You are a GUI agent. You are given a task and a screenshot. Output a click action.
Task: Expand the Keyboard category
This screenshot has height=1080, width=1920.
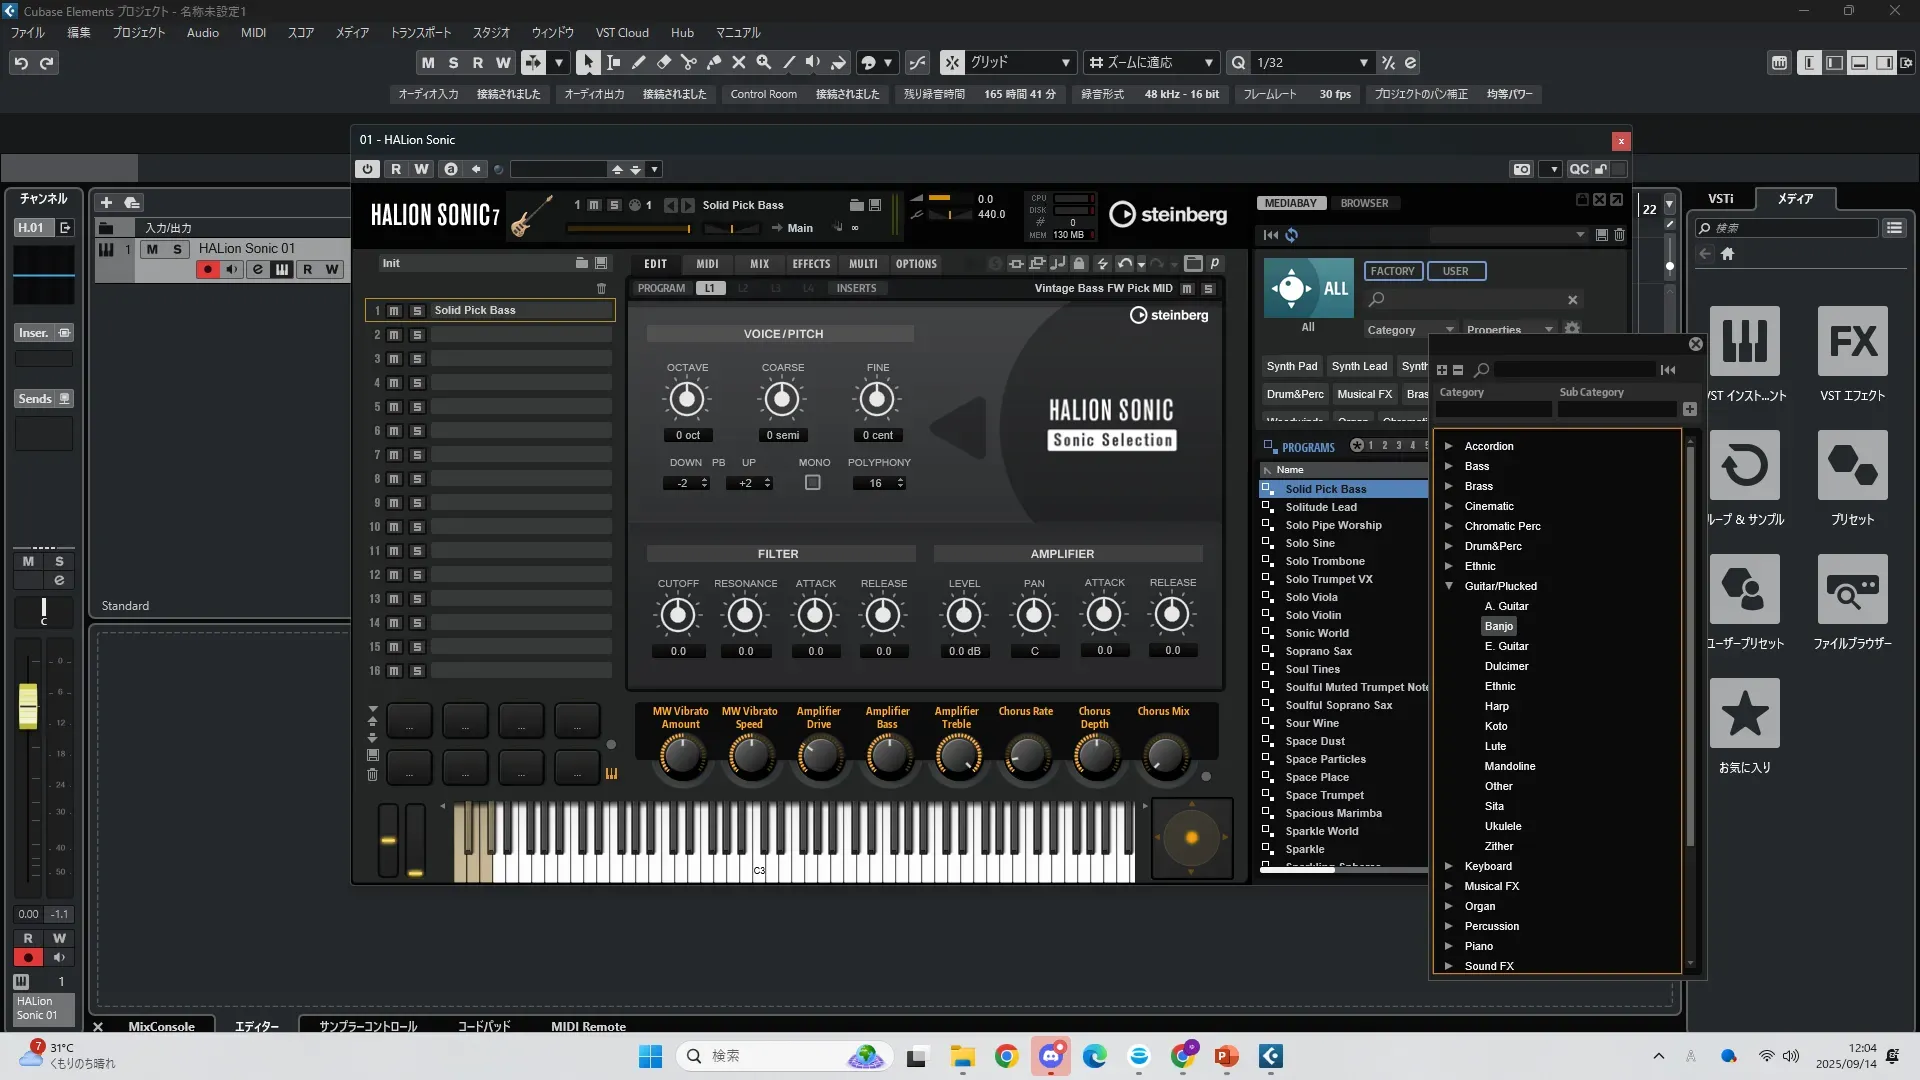click(x=1448, y=866)
